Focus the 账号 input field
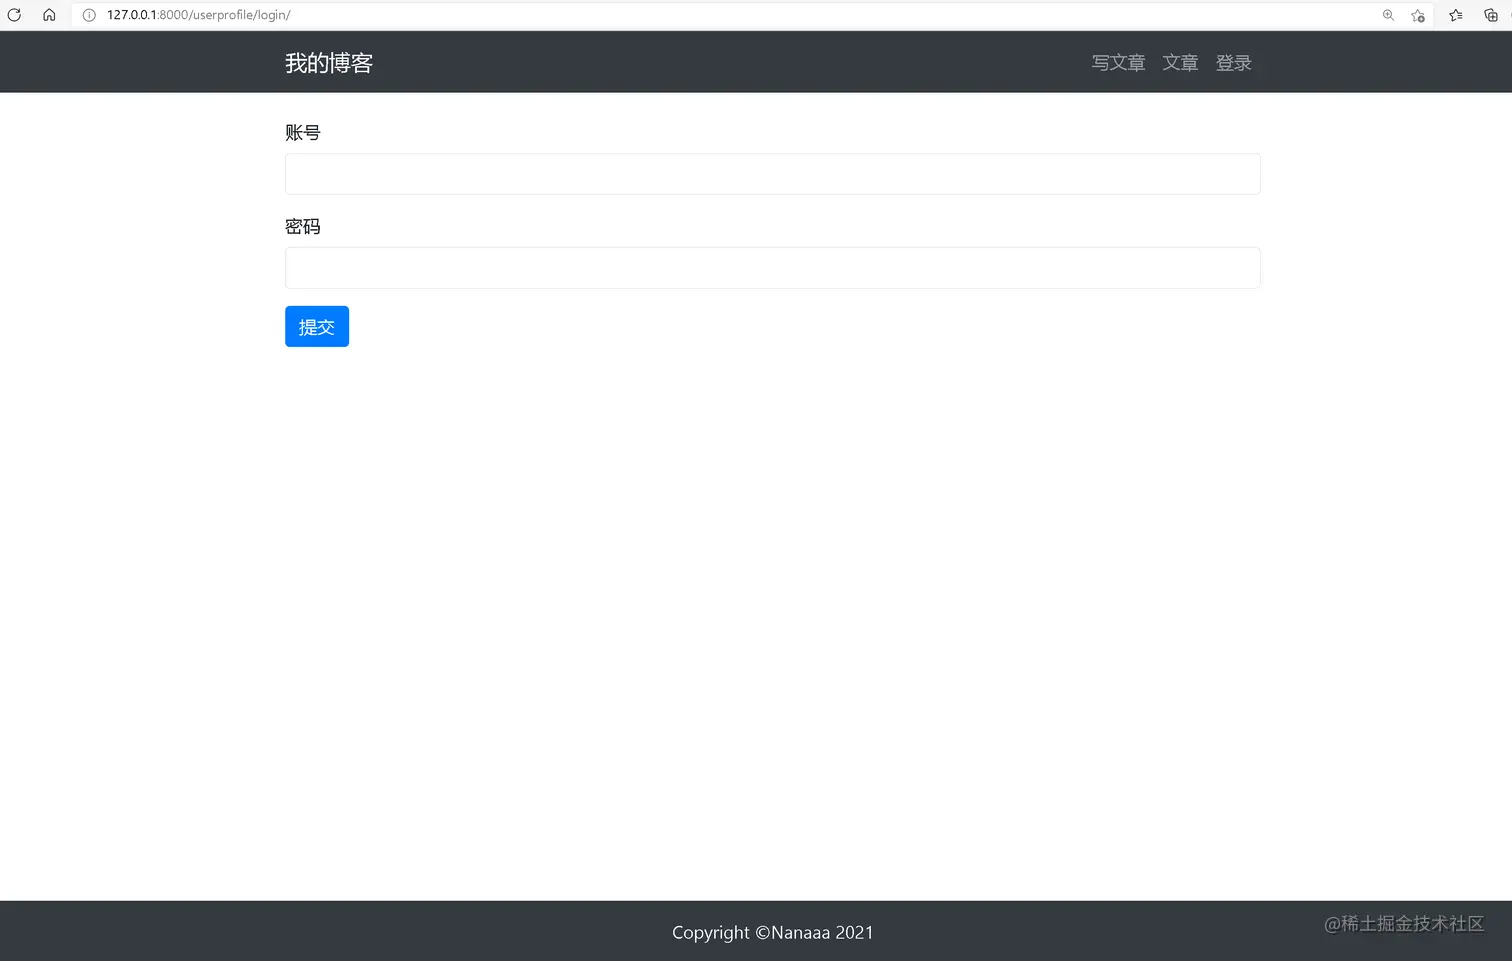 [772, 174]
